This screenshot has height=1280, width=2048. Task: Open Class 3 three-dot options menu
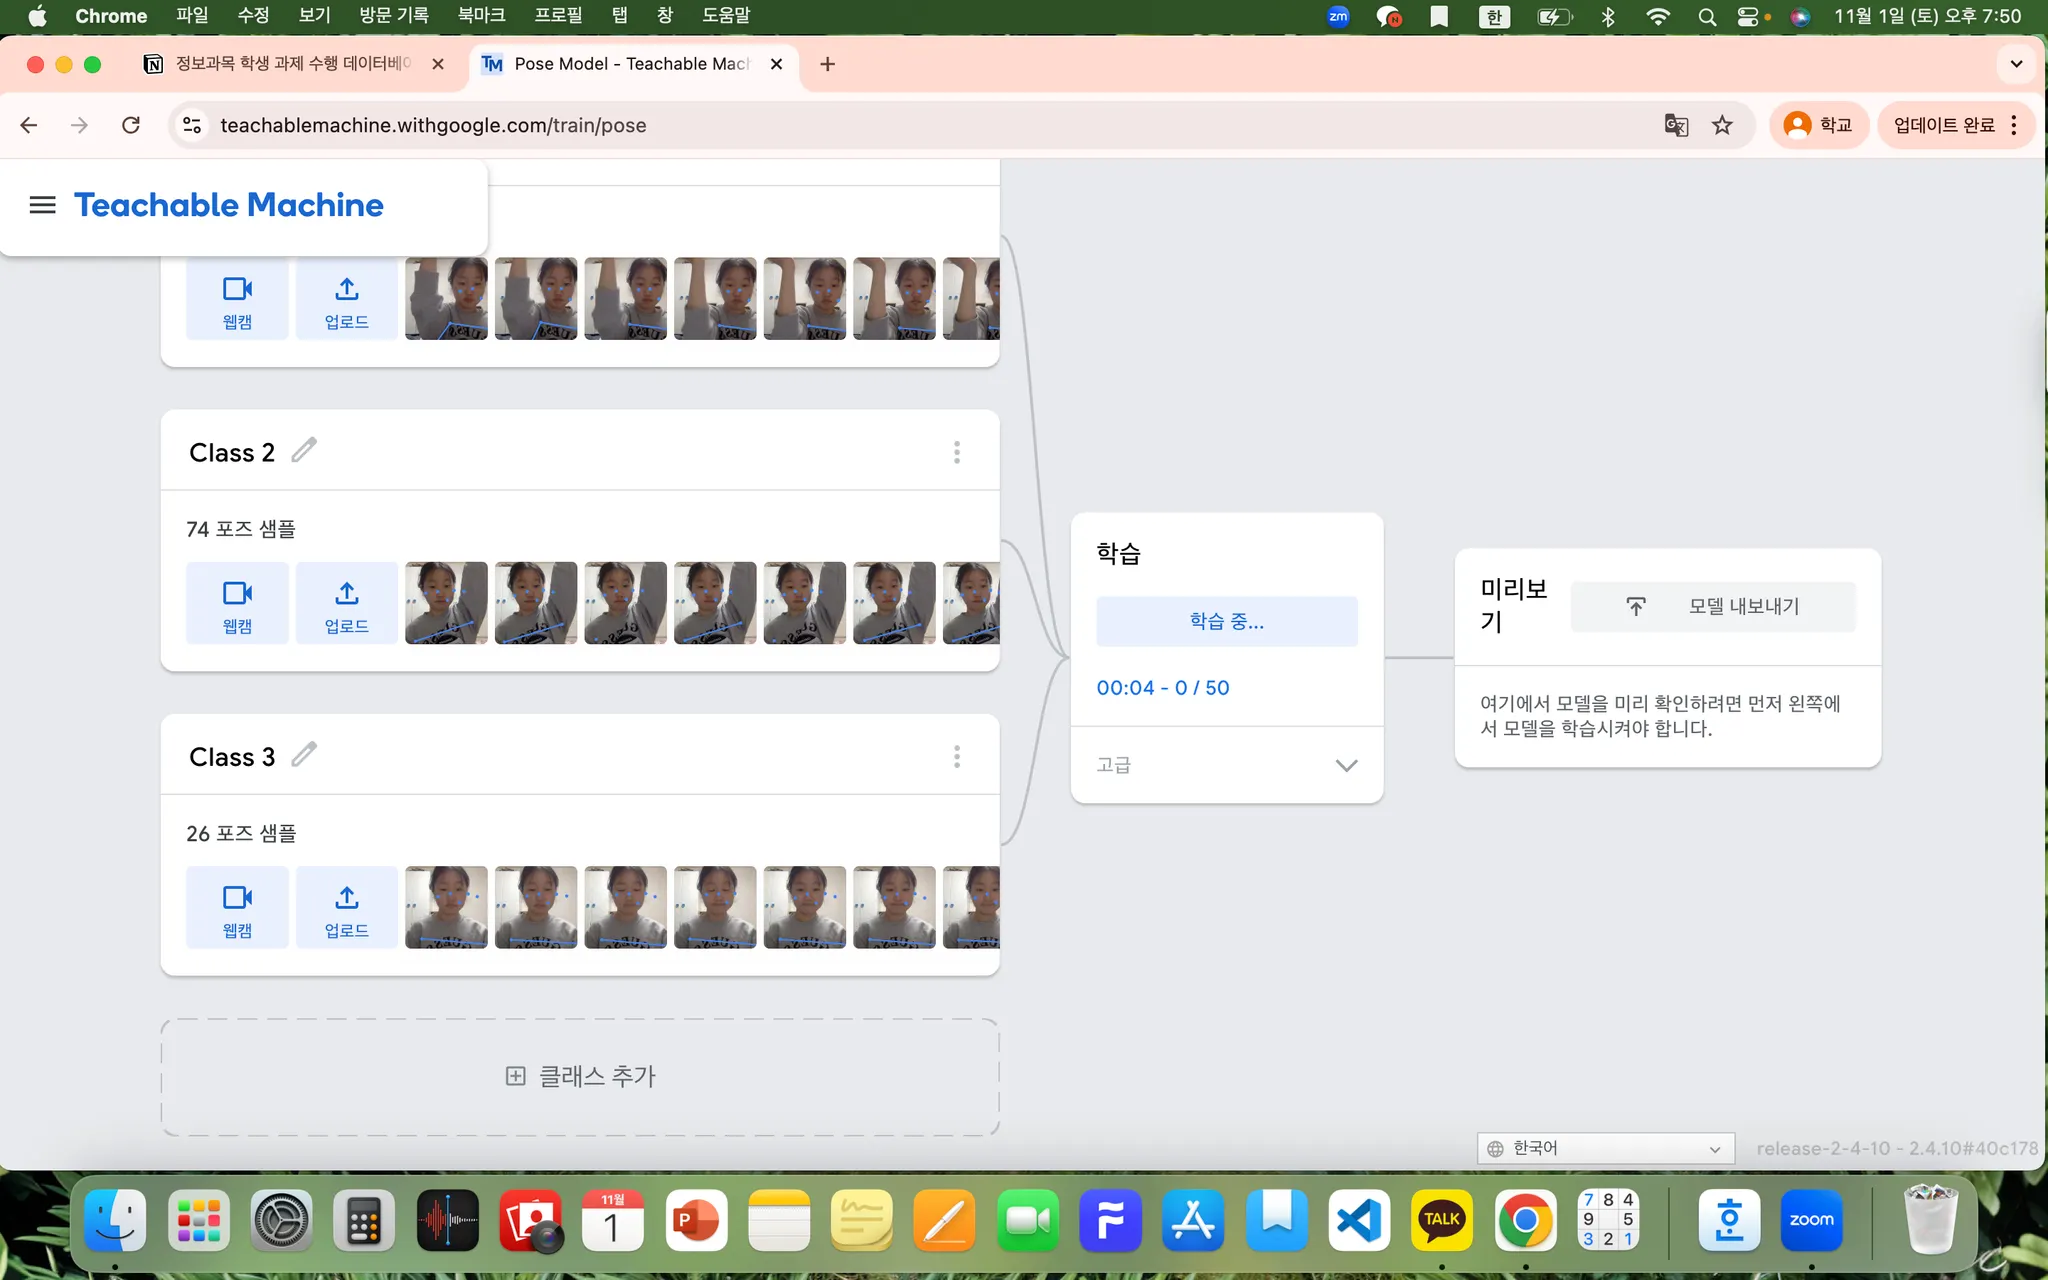957,756
